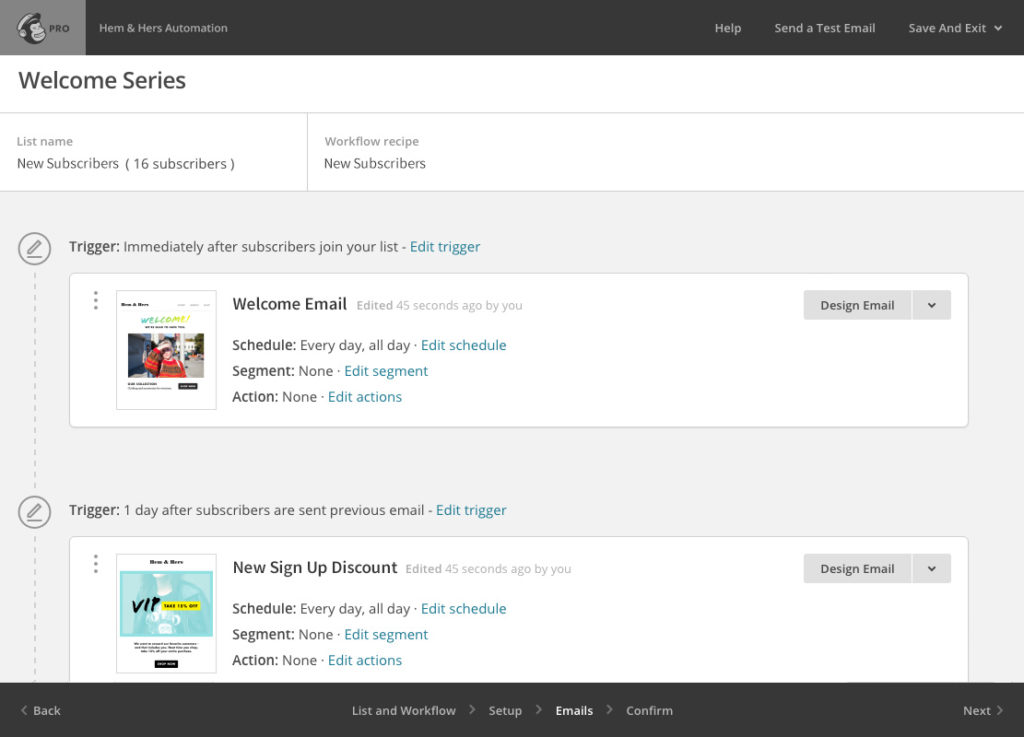Select the Emails step

(x=574, y=710)
